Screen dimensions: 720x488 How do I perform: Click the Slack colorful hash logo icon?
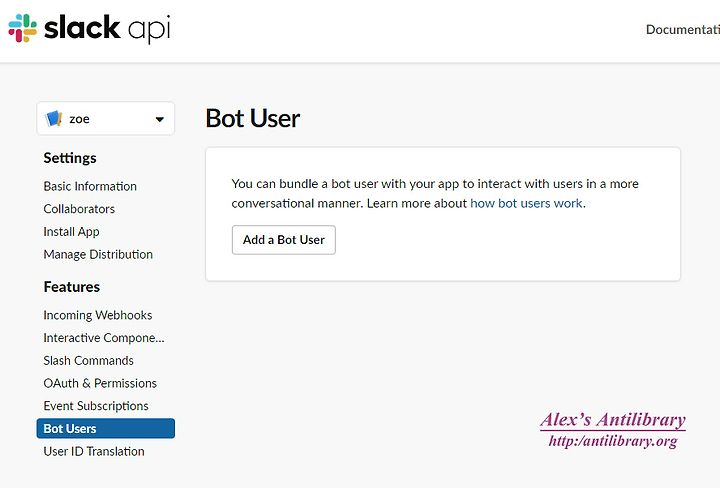tap(22, 28)
